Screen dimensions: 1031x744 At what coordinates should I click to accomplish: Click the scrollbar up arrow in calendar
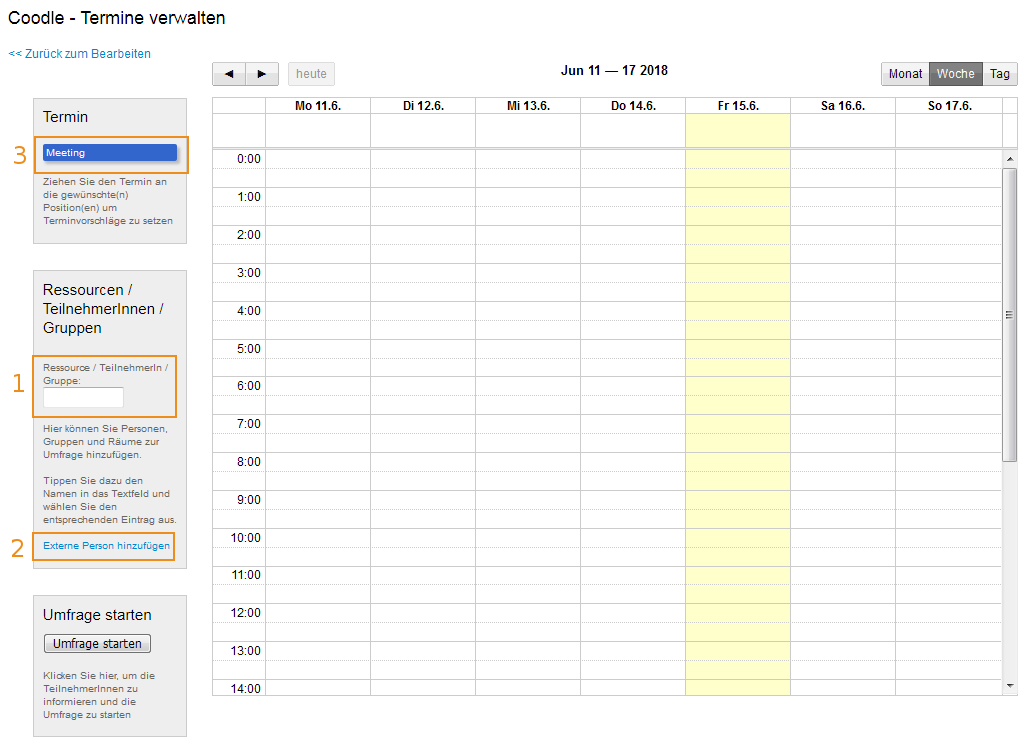click(x=1009, y=159)
